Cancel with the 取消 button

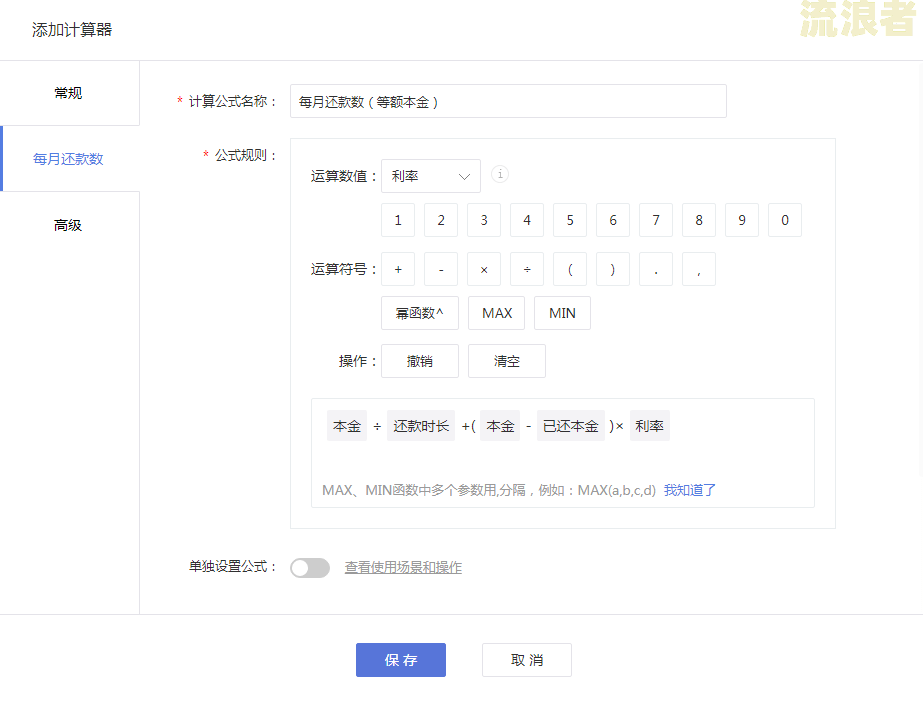tap(527, 660)
